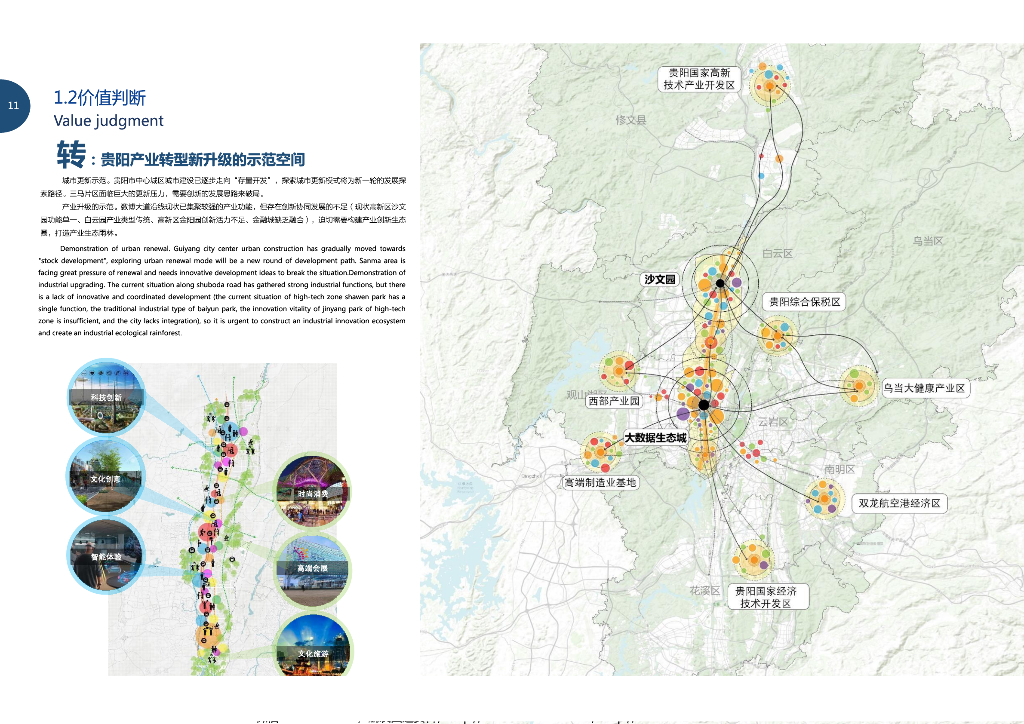Screen dimensions: 1024x724
Task: Select the 文化旅游 circular photo
Action: 313,646
